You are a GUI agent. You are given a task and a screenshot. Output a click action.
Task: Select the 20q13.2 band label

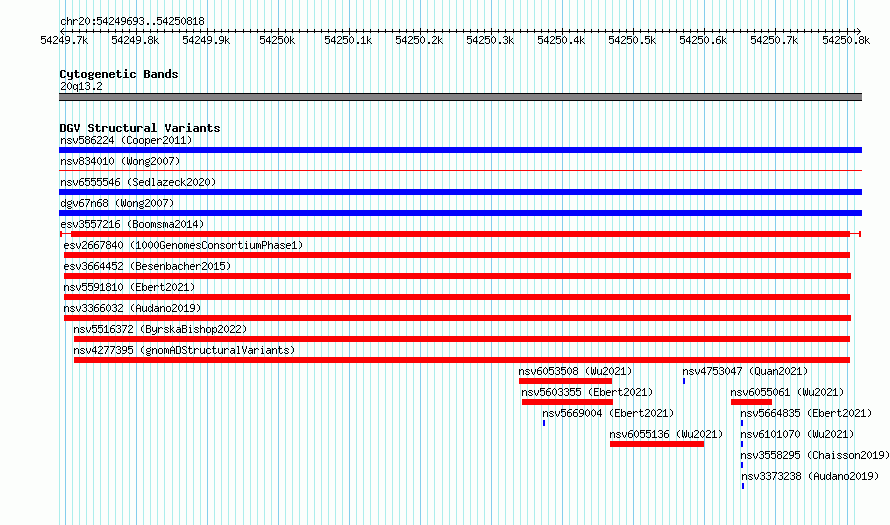pyautogui.click(x=81, y=86)
